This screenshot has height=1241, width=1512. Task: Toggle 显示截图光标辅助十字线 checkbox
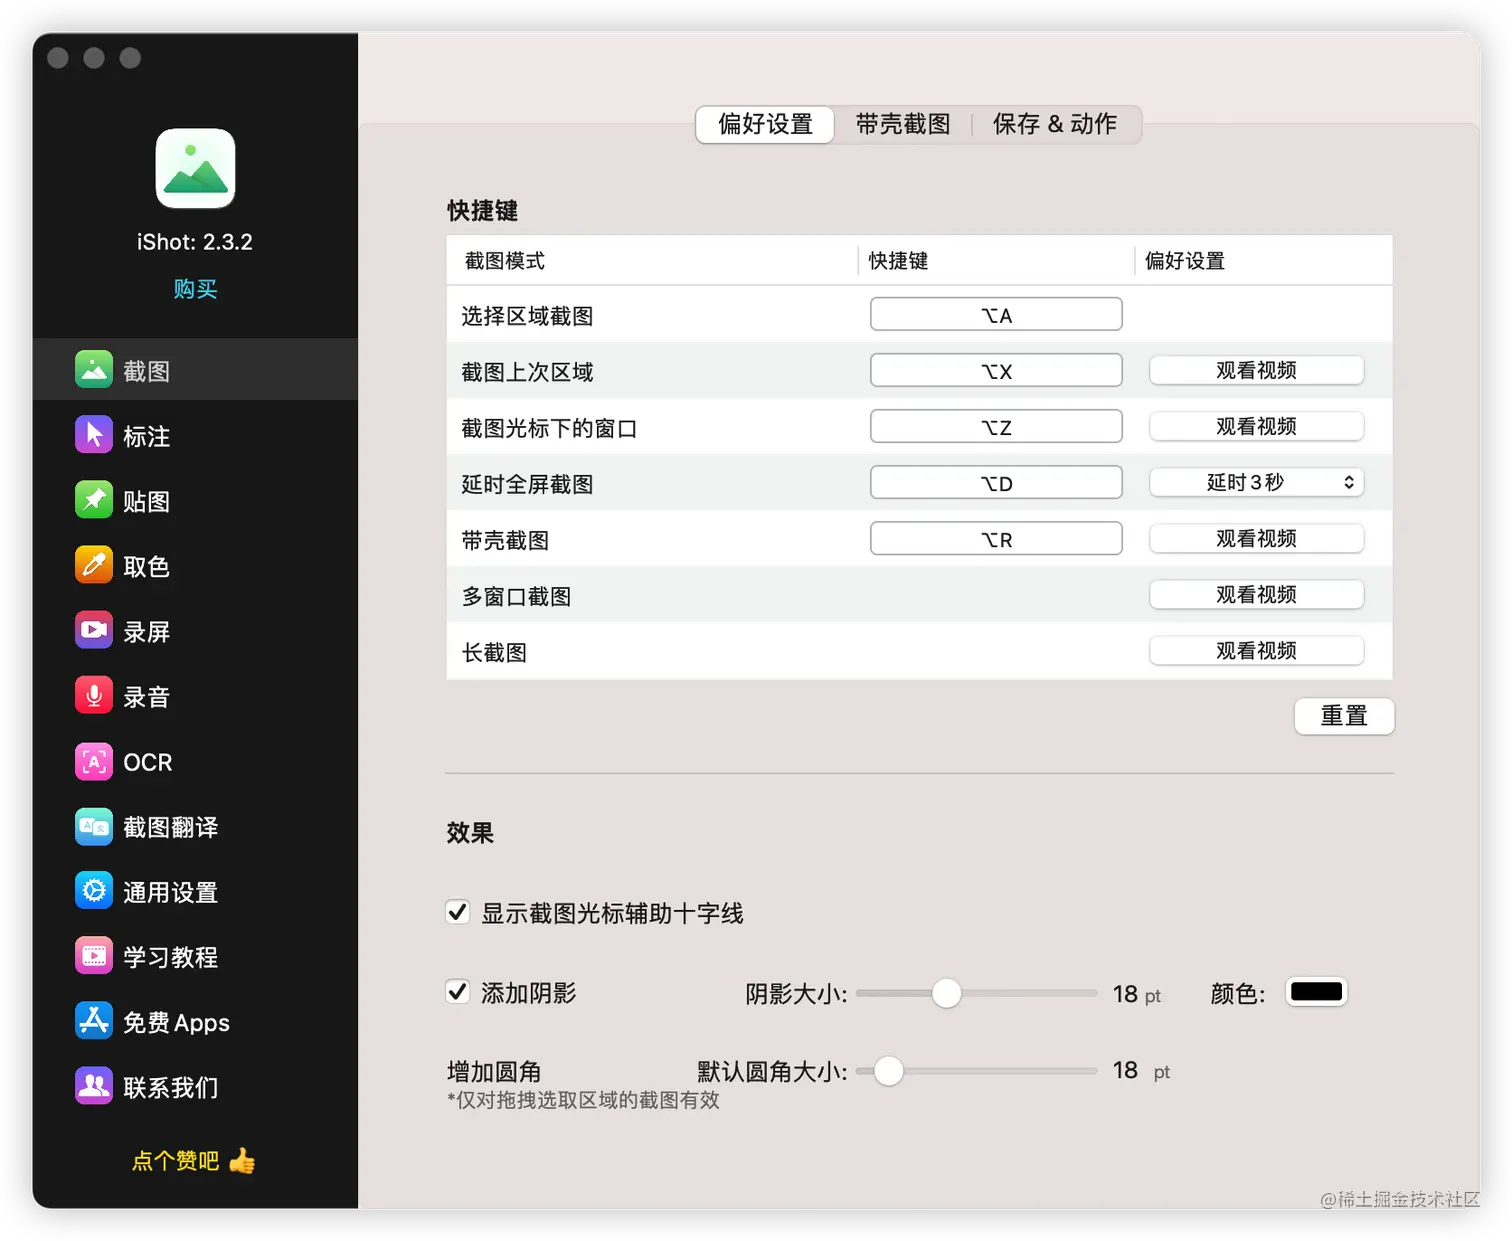[x=458, y=912]
